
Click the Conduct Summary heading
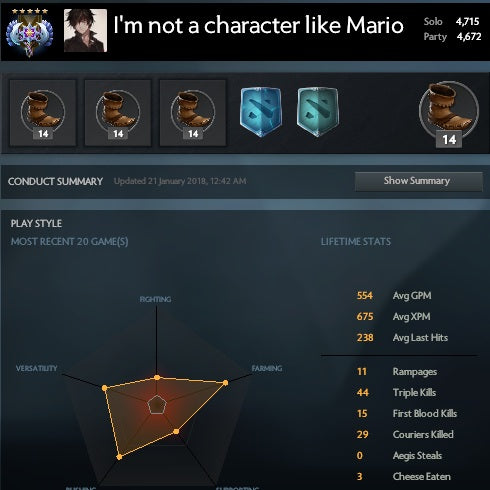pos(55,181)
